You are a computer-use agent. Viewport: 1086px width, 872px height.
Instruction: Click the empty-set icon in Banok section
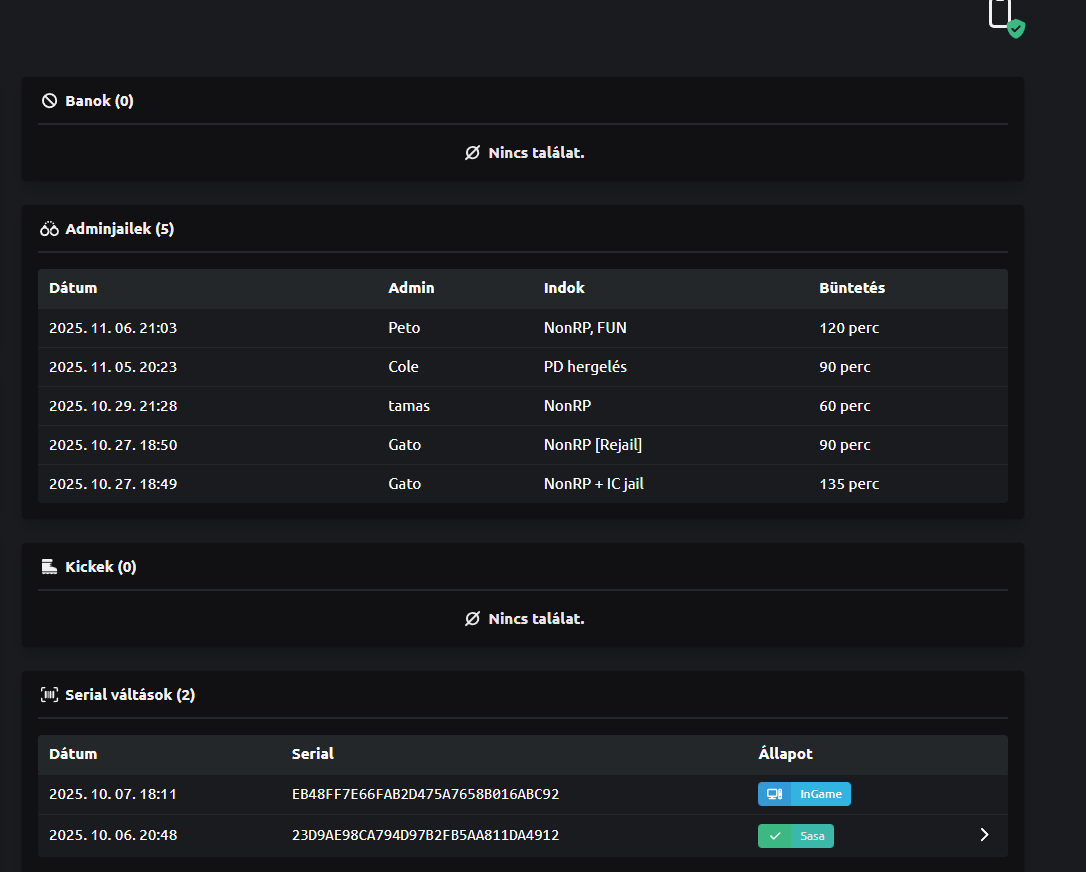[472, 153]
